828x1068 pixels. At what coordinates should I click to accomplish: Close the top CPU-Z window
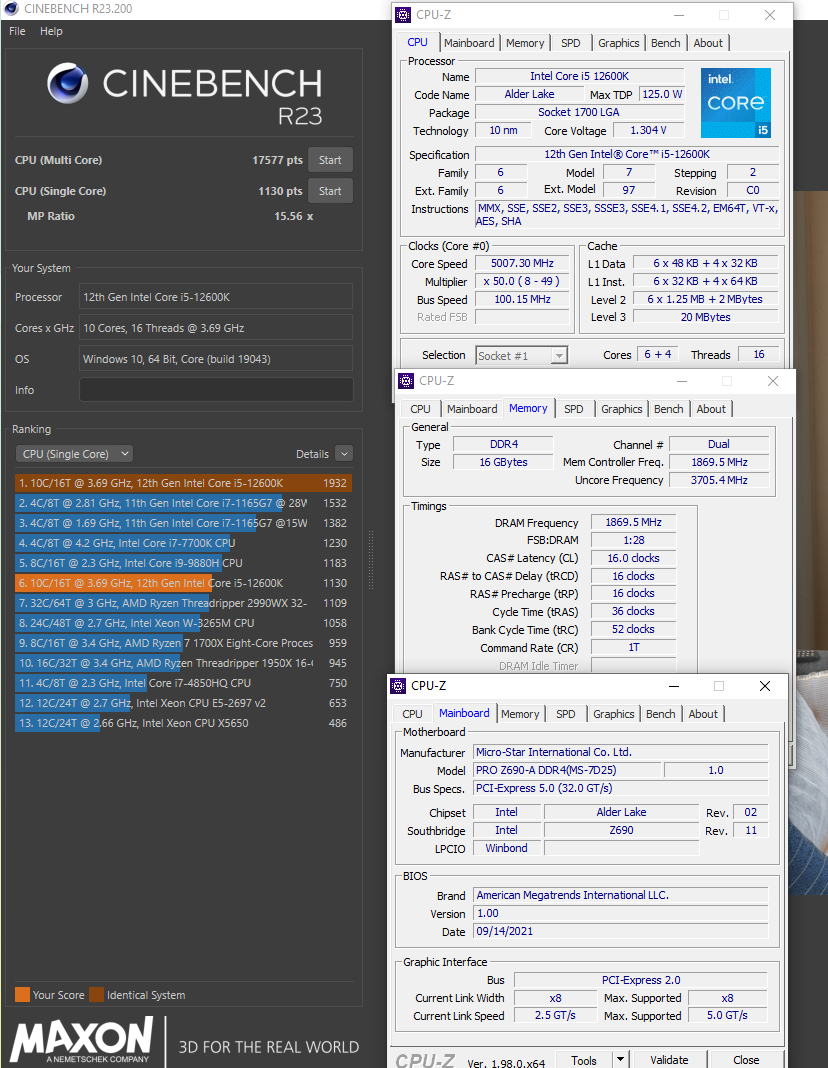(x=770, y=15)
